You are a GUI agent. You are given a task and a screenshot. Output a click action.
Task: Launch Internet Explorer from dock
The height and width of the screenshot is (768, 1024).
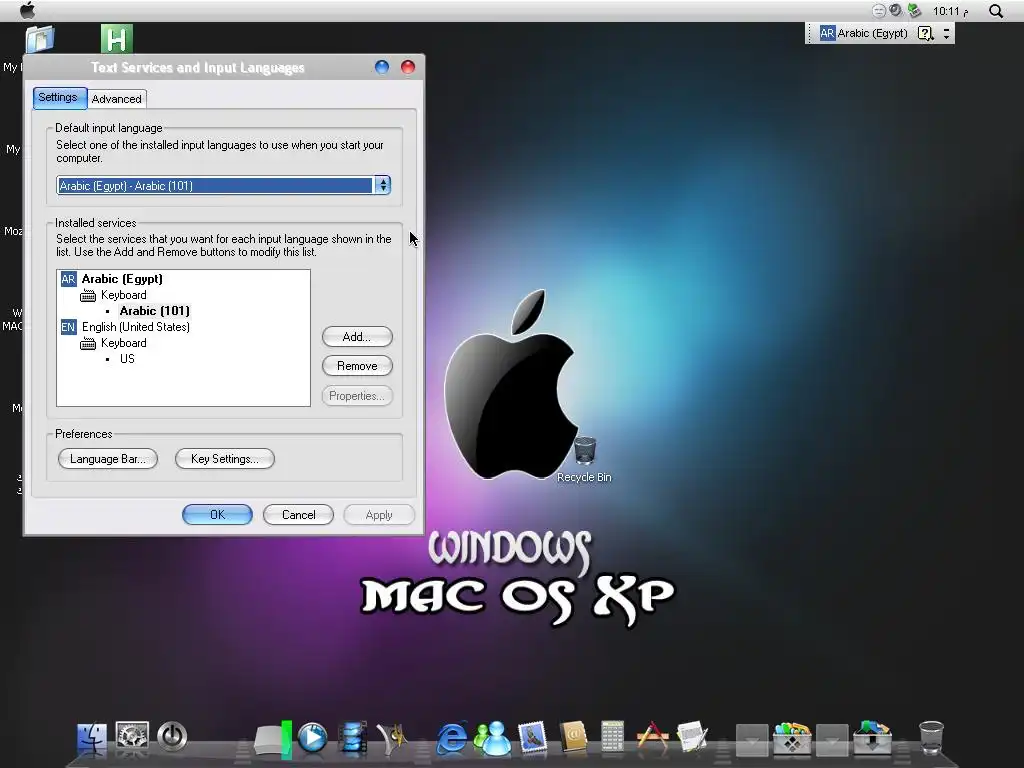452,739
